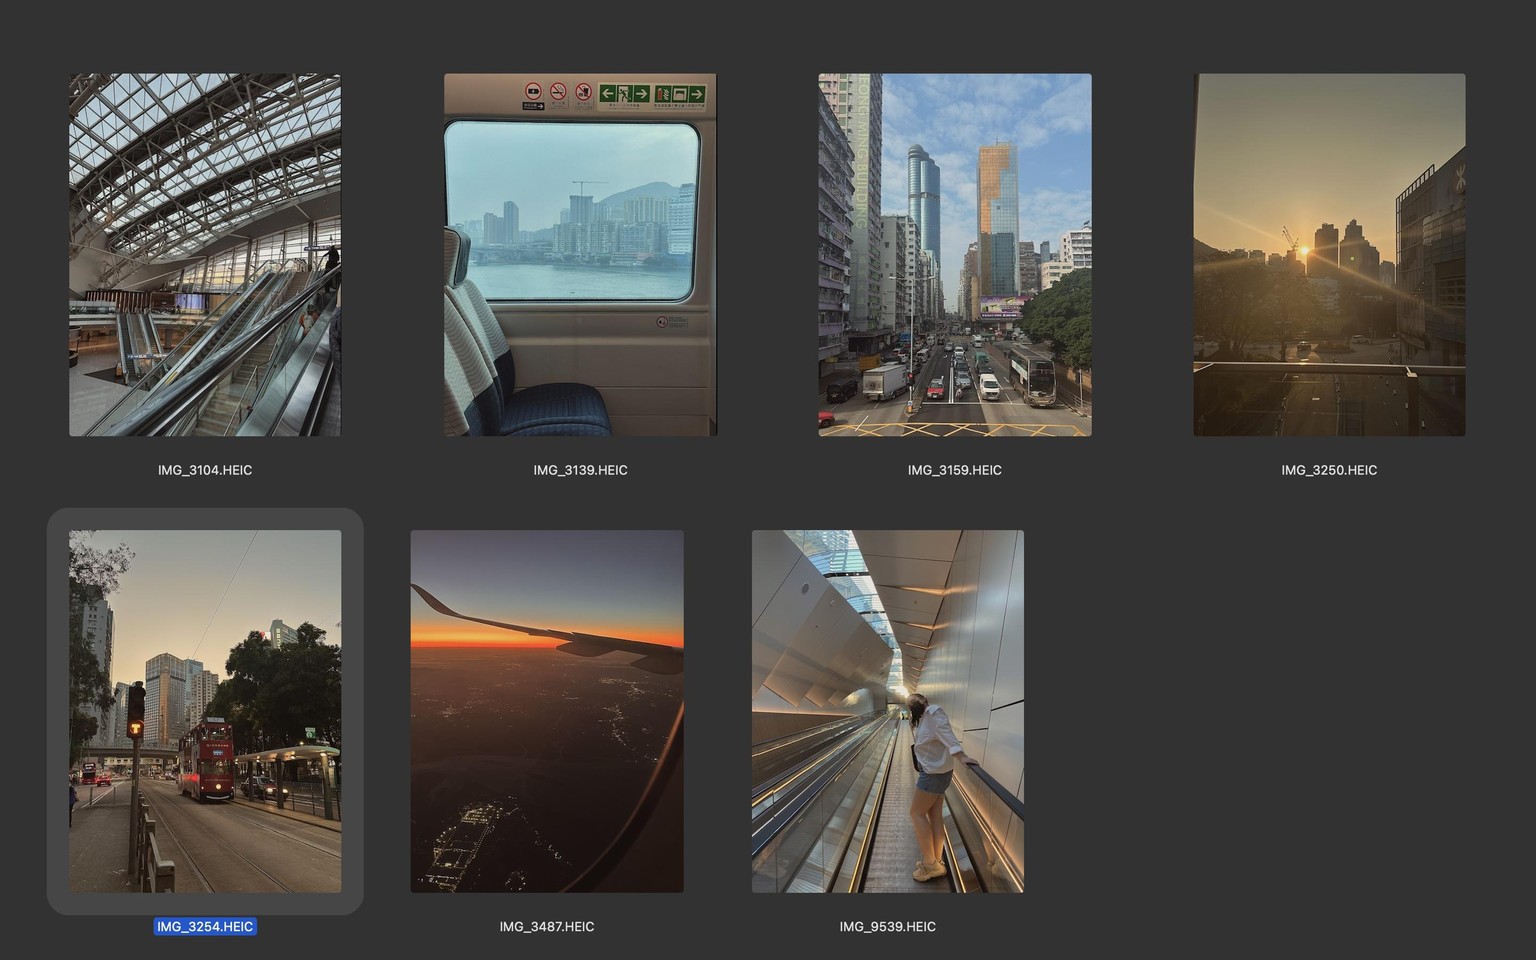Click the red tram street photo thumbnail
Image resolution: width=1536 pixels, height=960 pixels.
point(205,711)
